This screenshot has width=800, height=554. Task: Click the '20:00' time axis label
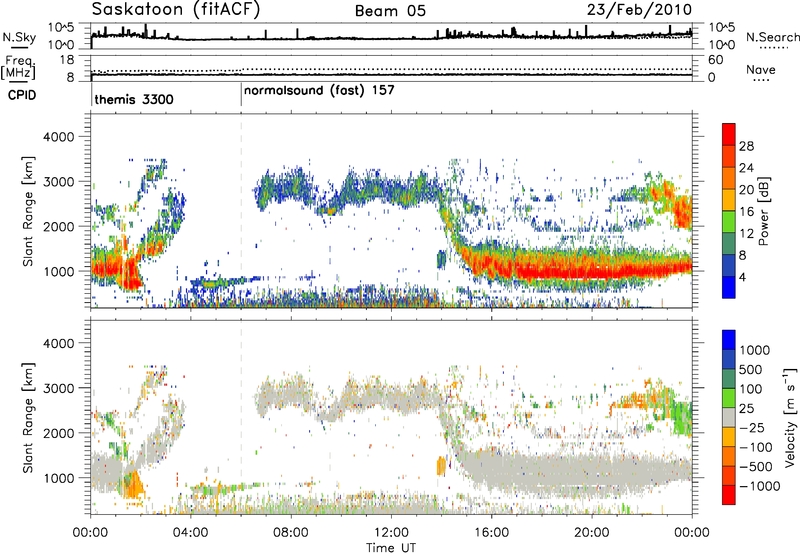point(592,533)
